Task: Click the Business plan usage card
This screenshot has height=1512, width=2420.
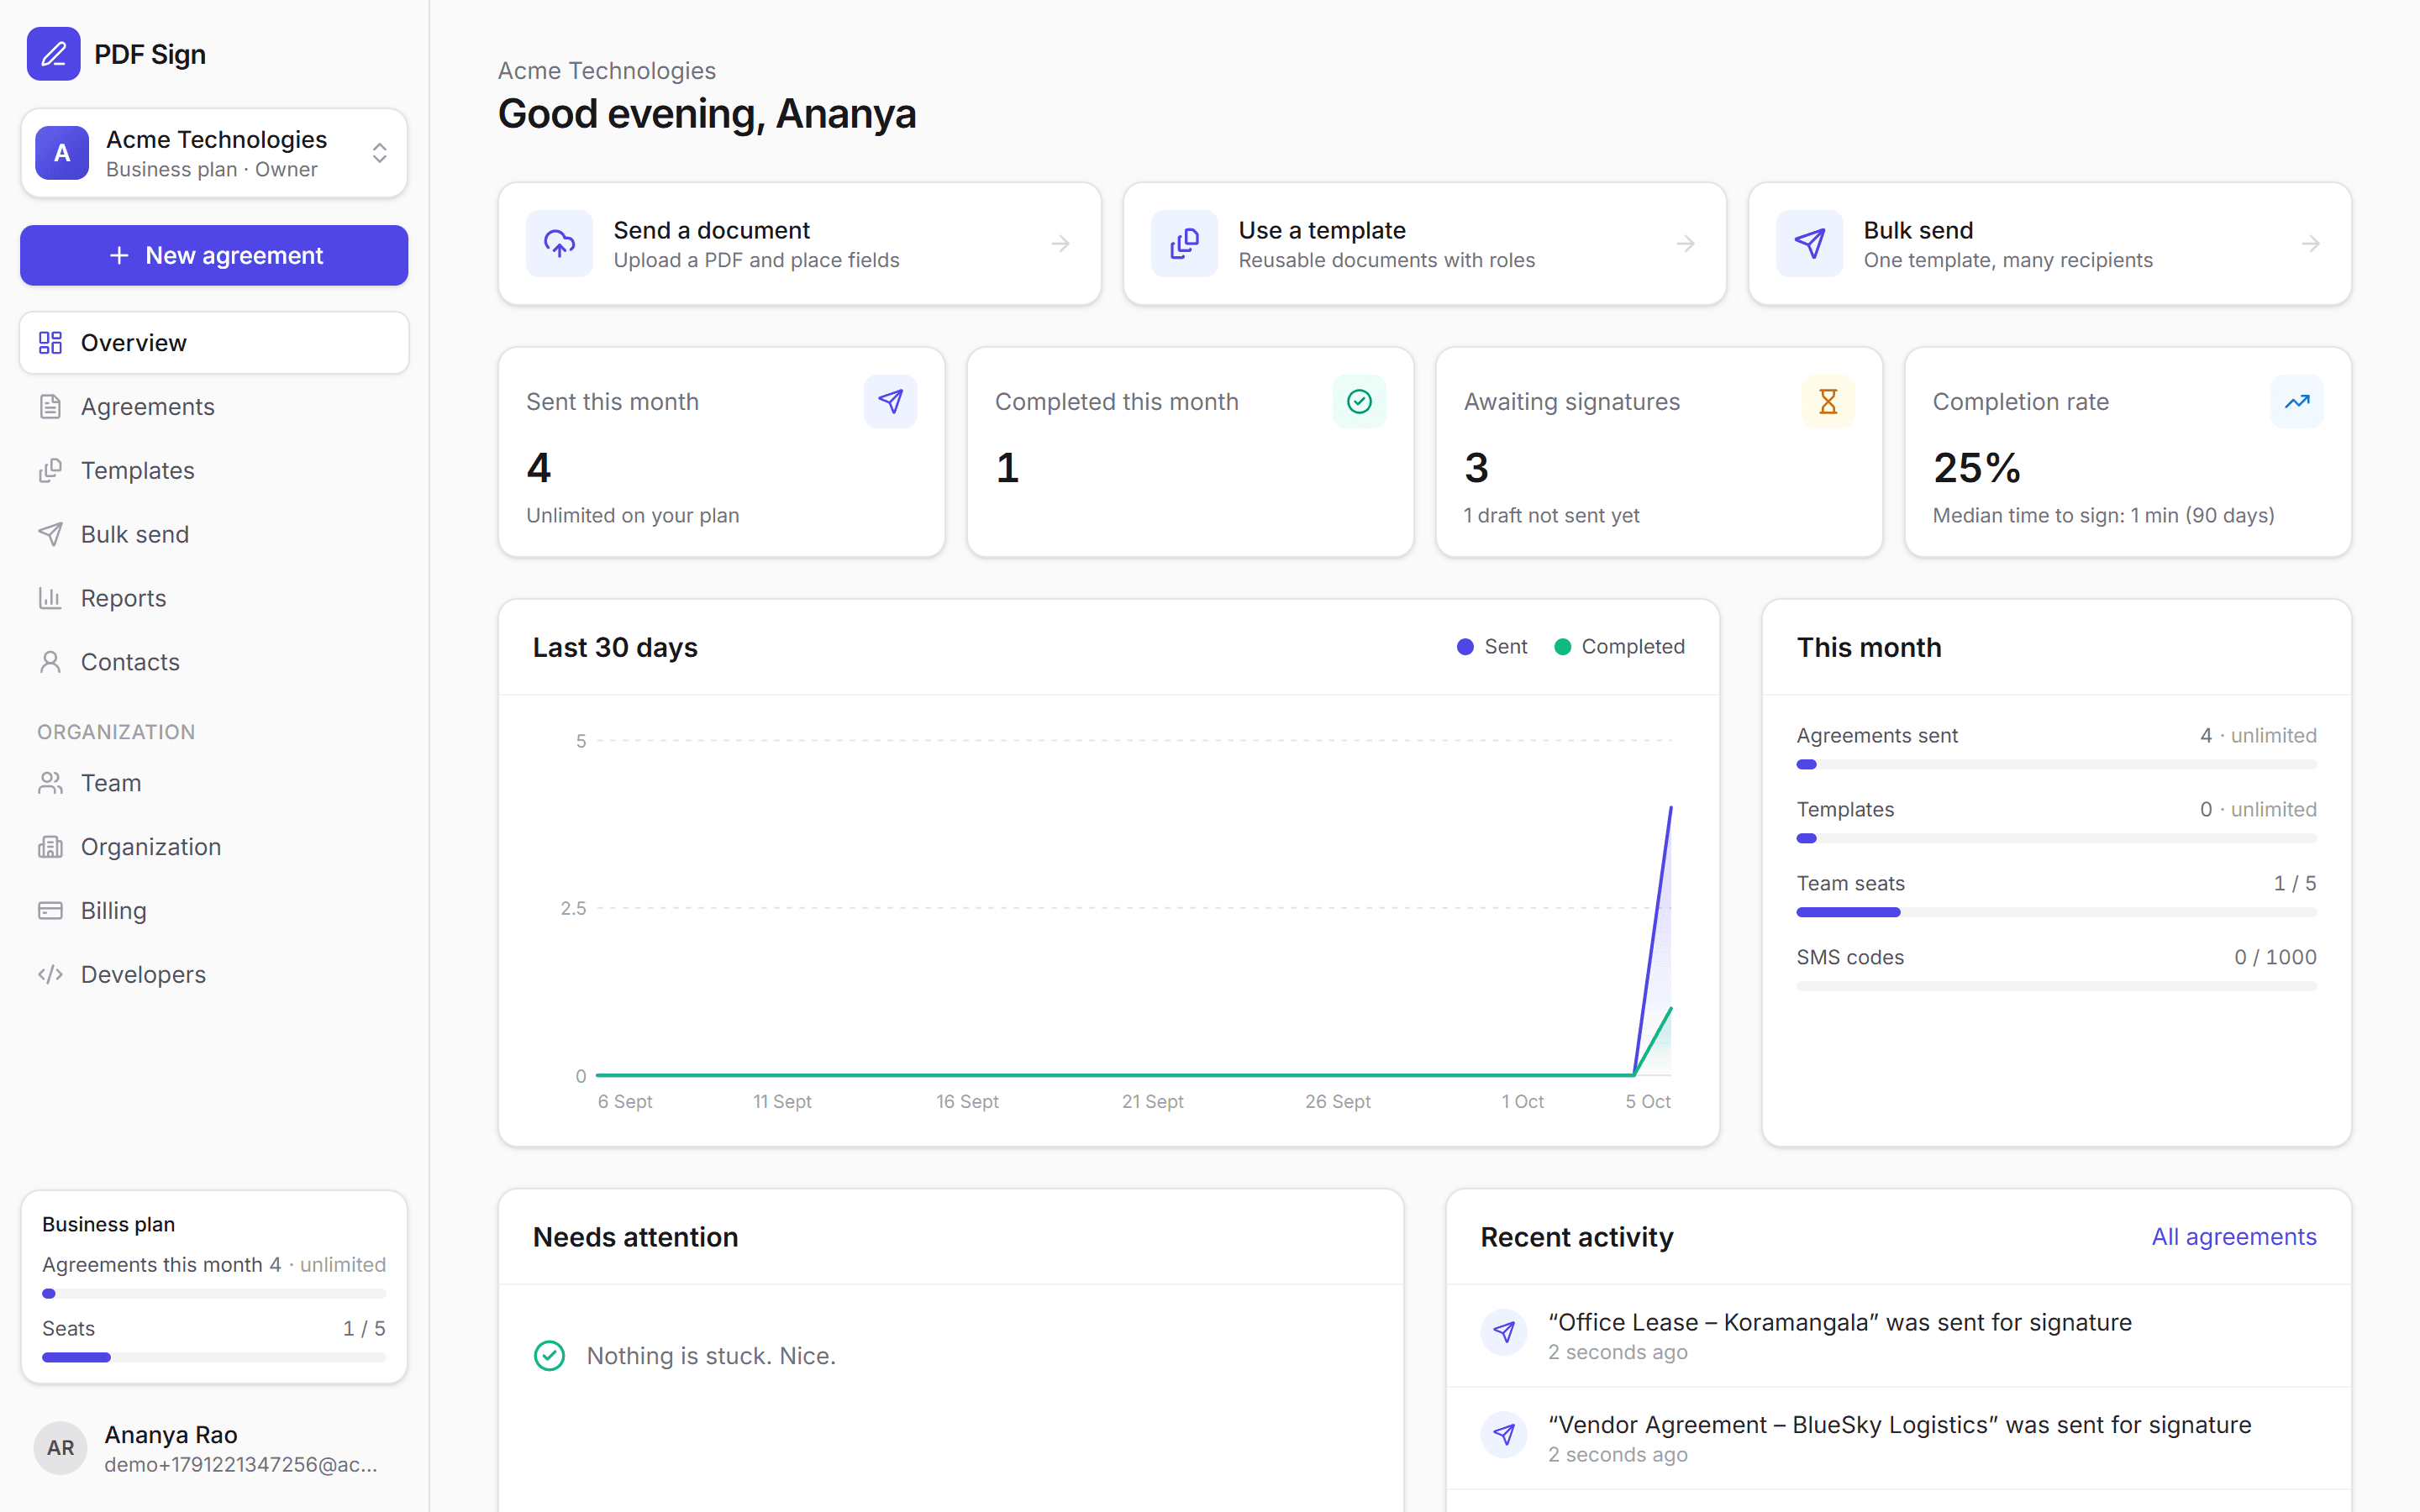Action: pyautogui.click(x=214, y=1287)
